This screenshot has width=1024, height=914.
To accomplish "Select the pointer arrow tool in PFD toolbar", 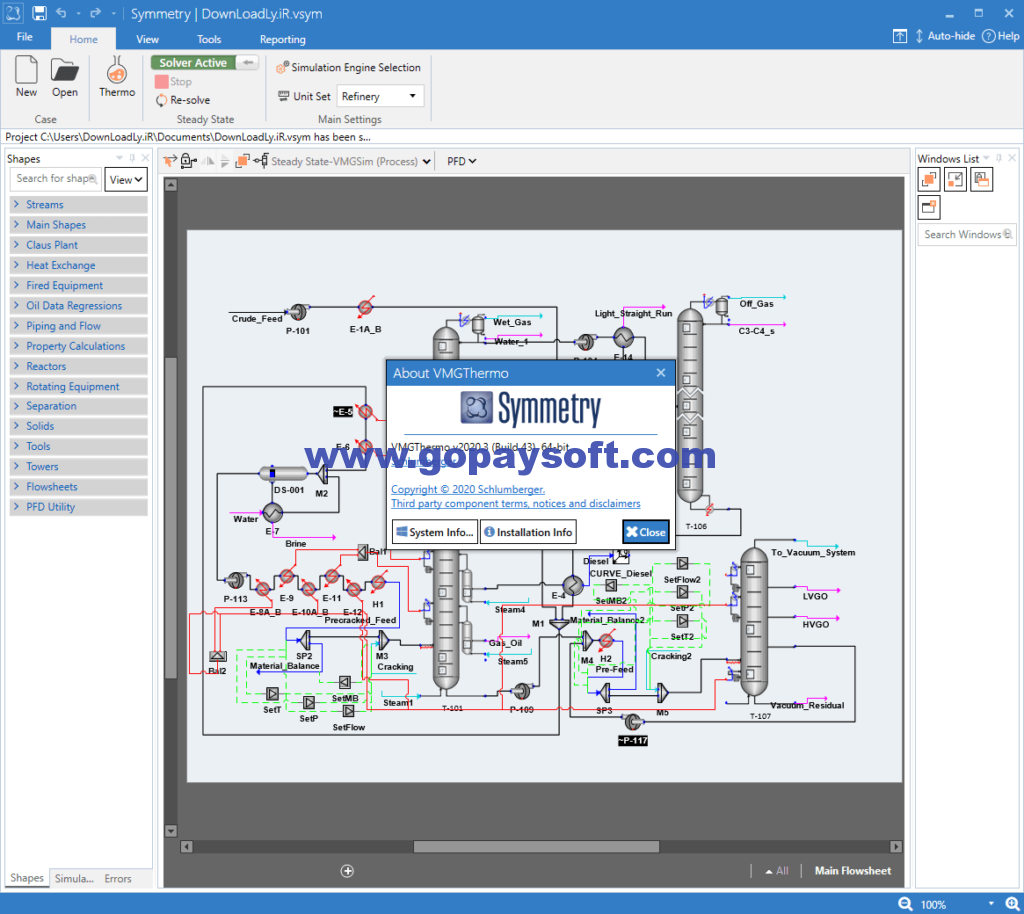I will pos(170,161).
